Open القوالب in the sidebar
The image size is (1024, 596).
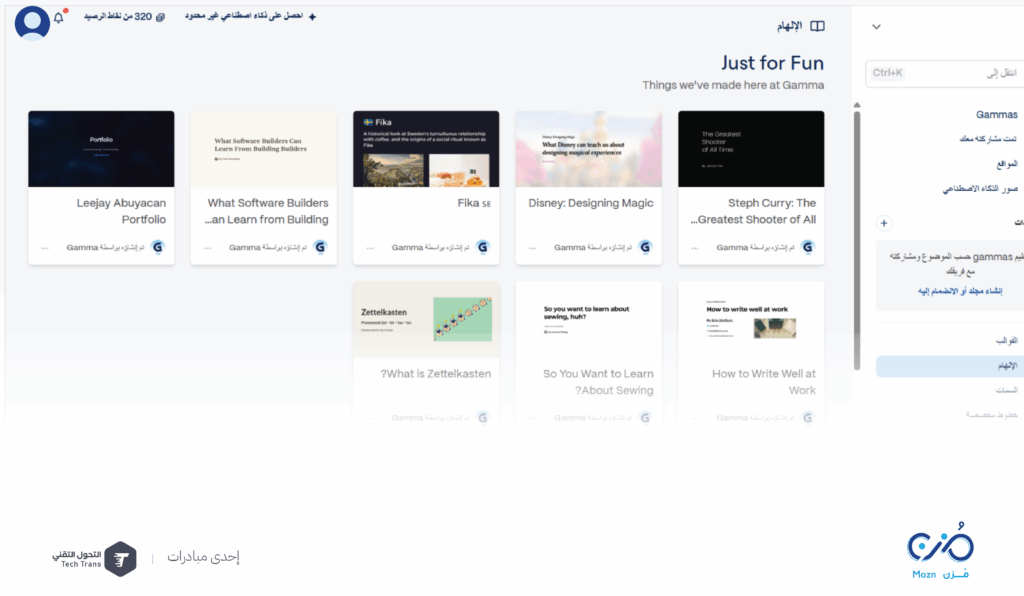[x=1006, y=341]
